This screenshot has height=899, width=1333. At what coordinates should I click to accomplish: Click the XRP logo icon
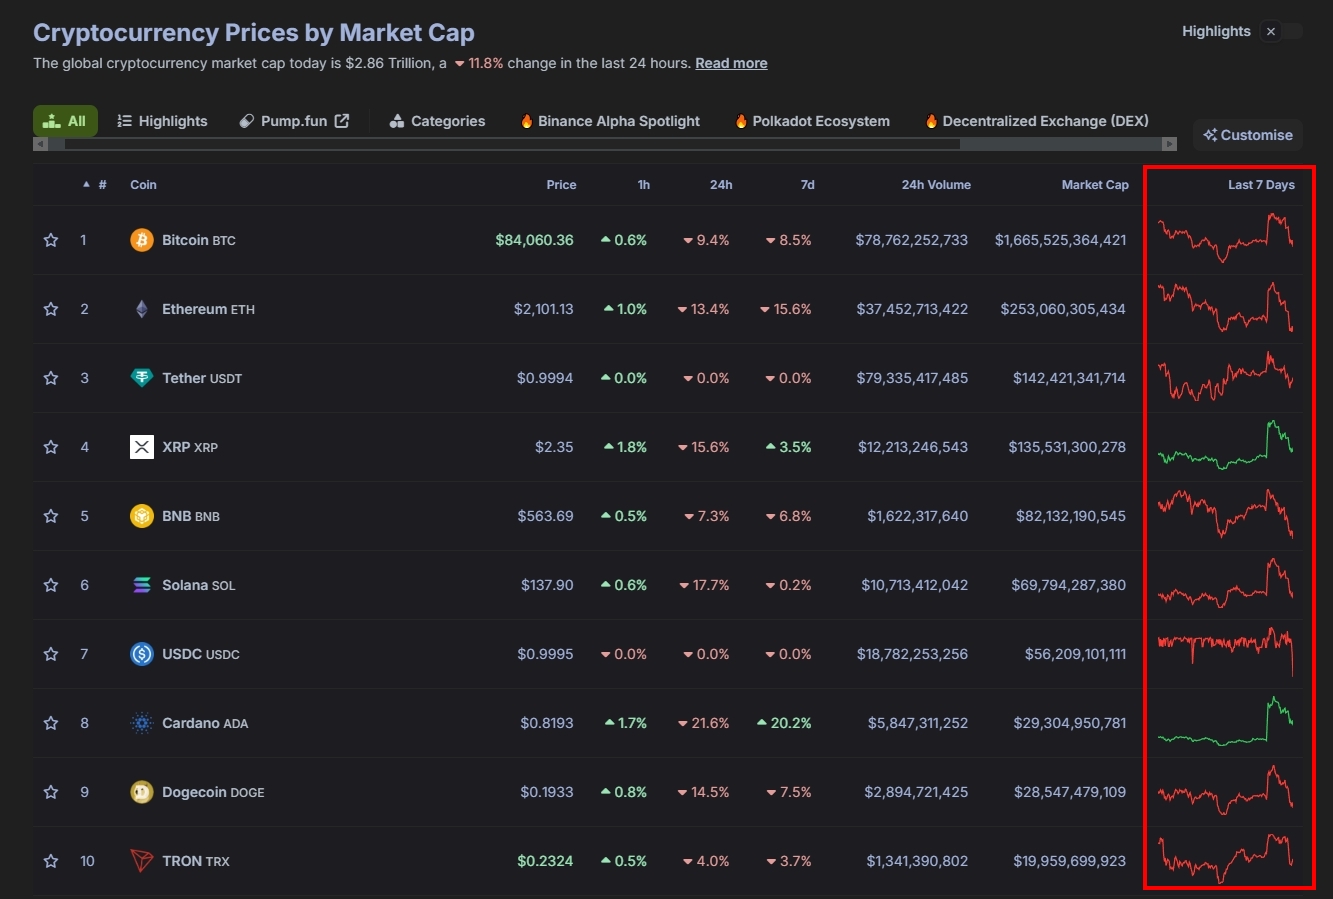pyautogui.click(x=142, y=447)
